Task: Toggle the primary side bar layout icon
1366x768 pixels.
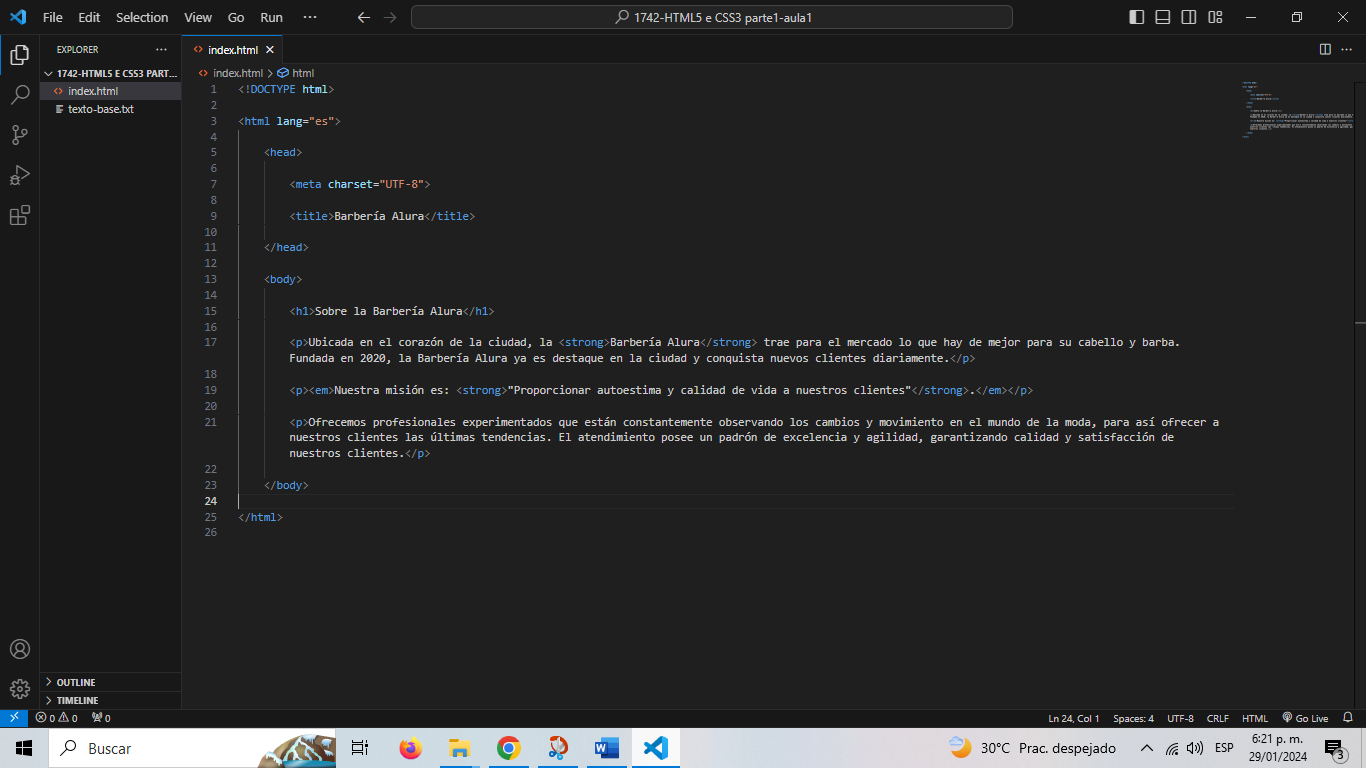Action: pyautogui.click(x=1137, y=17)
